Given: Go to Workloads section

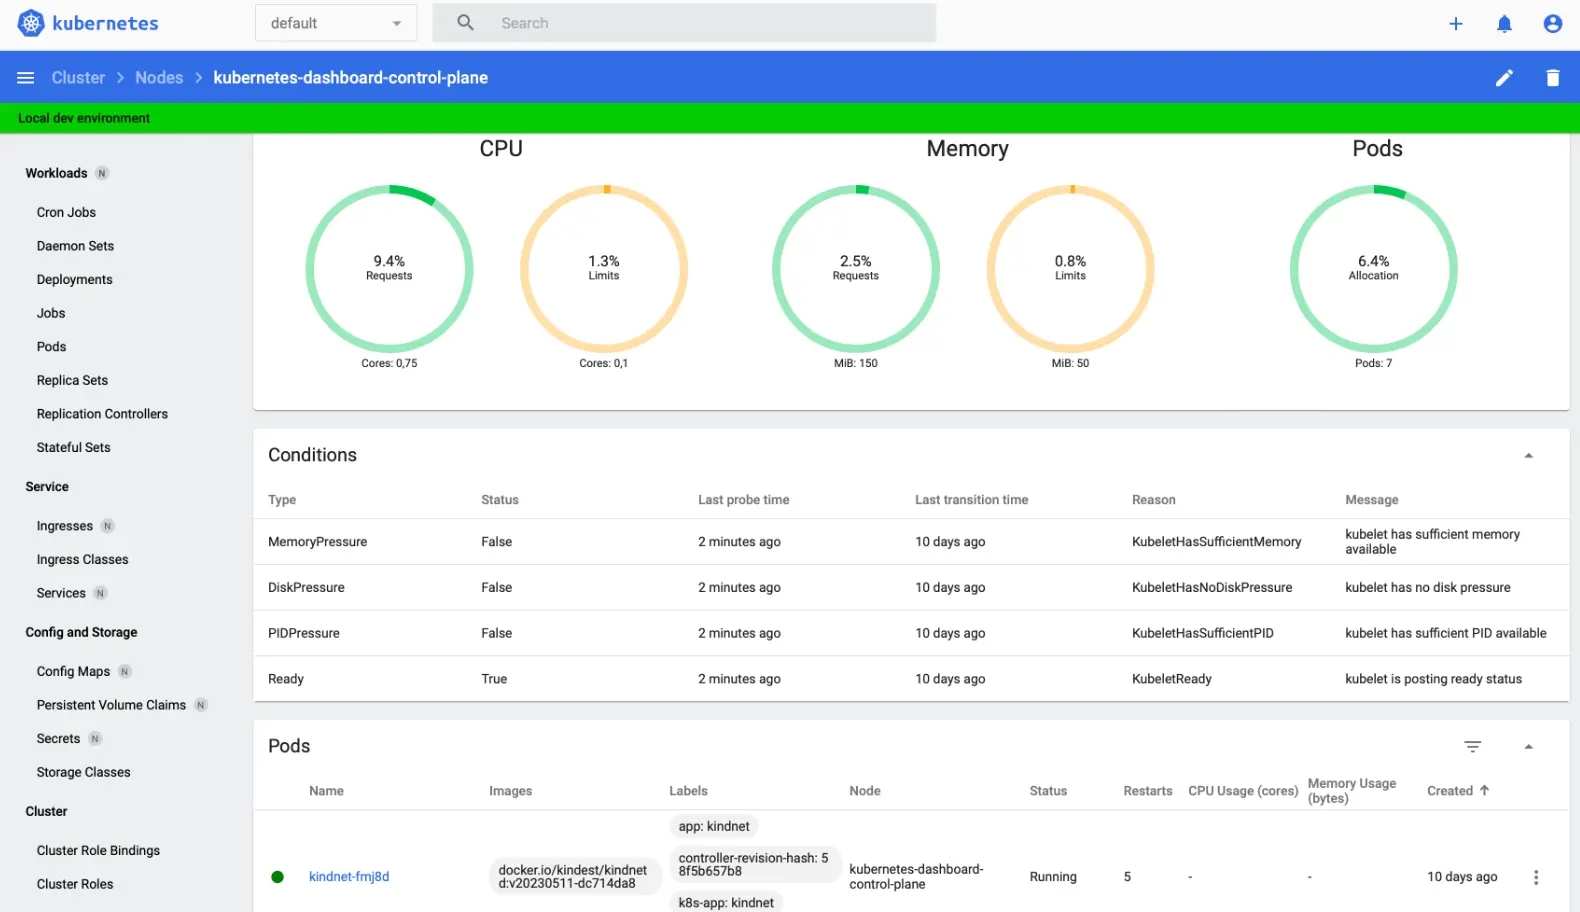Looking at the screenshot, I should (x=56, y=173).
